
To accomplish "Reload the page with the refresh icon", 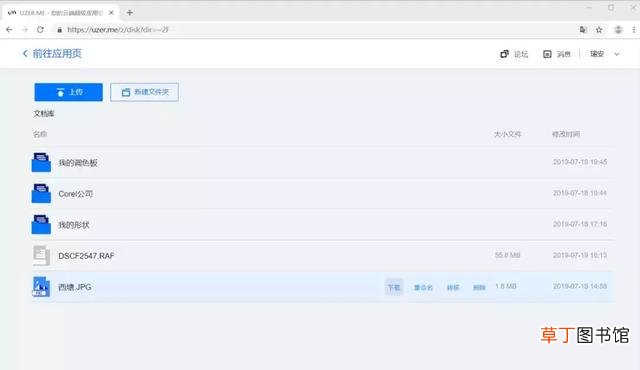I will pos(40,30).
